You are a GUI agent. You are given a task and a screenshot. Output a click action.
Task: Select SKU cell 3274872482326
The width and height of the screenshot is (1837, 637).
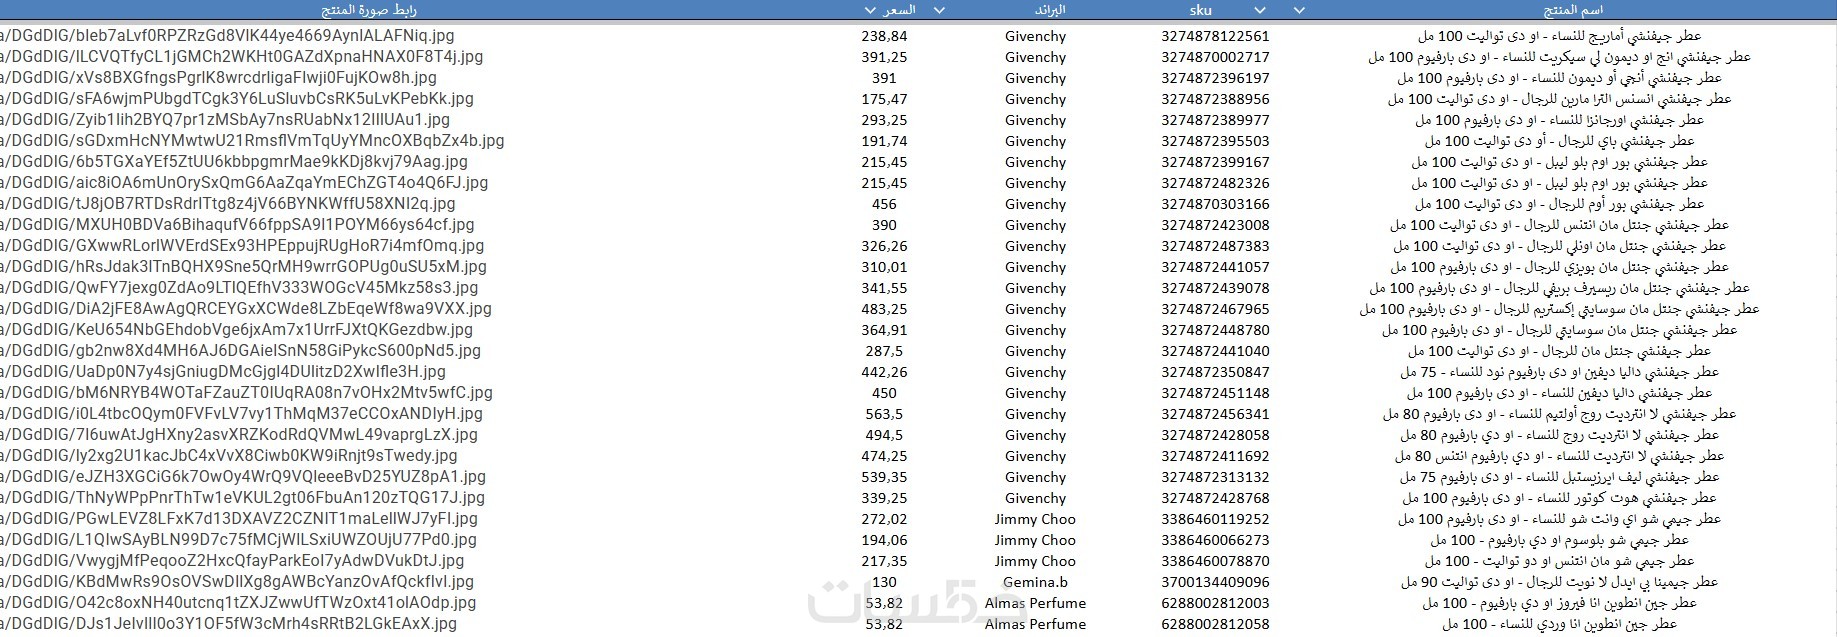pyautogui.click(x=1215, y=183)
